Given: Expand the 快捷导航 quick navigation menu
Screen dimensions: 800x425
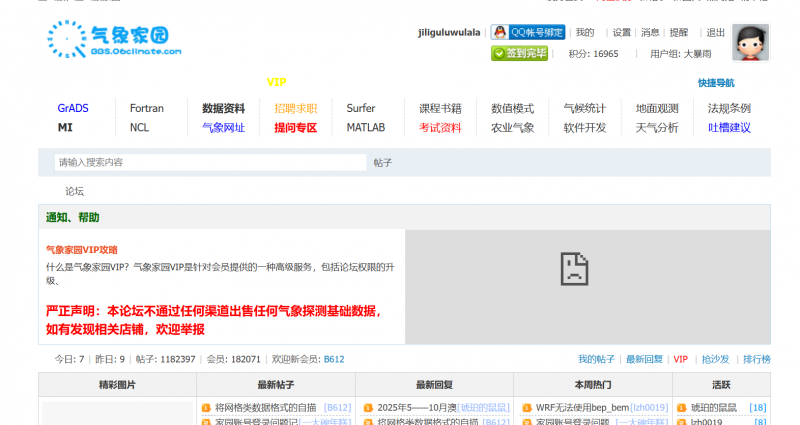Looking at the screenshot, I should click(x=716, y=83).
